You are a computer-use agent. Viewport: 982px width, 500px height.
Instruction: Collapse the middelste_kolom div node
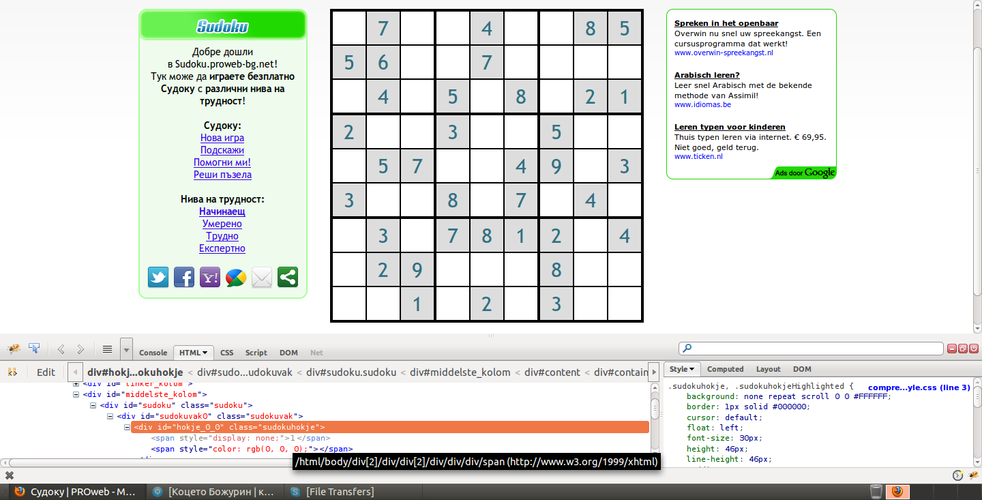click(76, 394)
